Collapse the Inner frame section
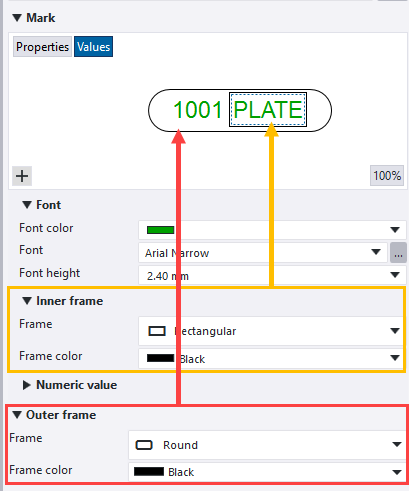409x491 pixels. coord(27,301)
